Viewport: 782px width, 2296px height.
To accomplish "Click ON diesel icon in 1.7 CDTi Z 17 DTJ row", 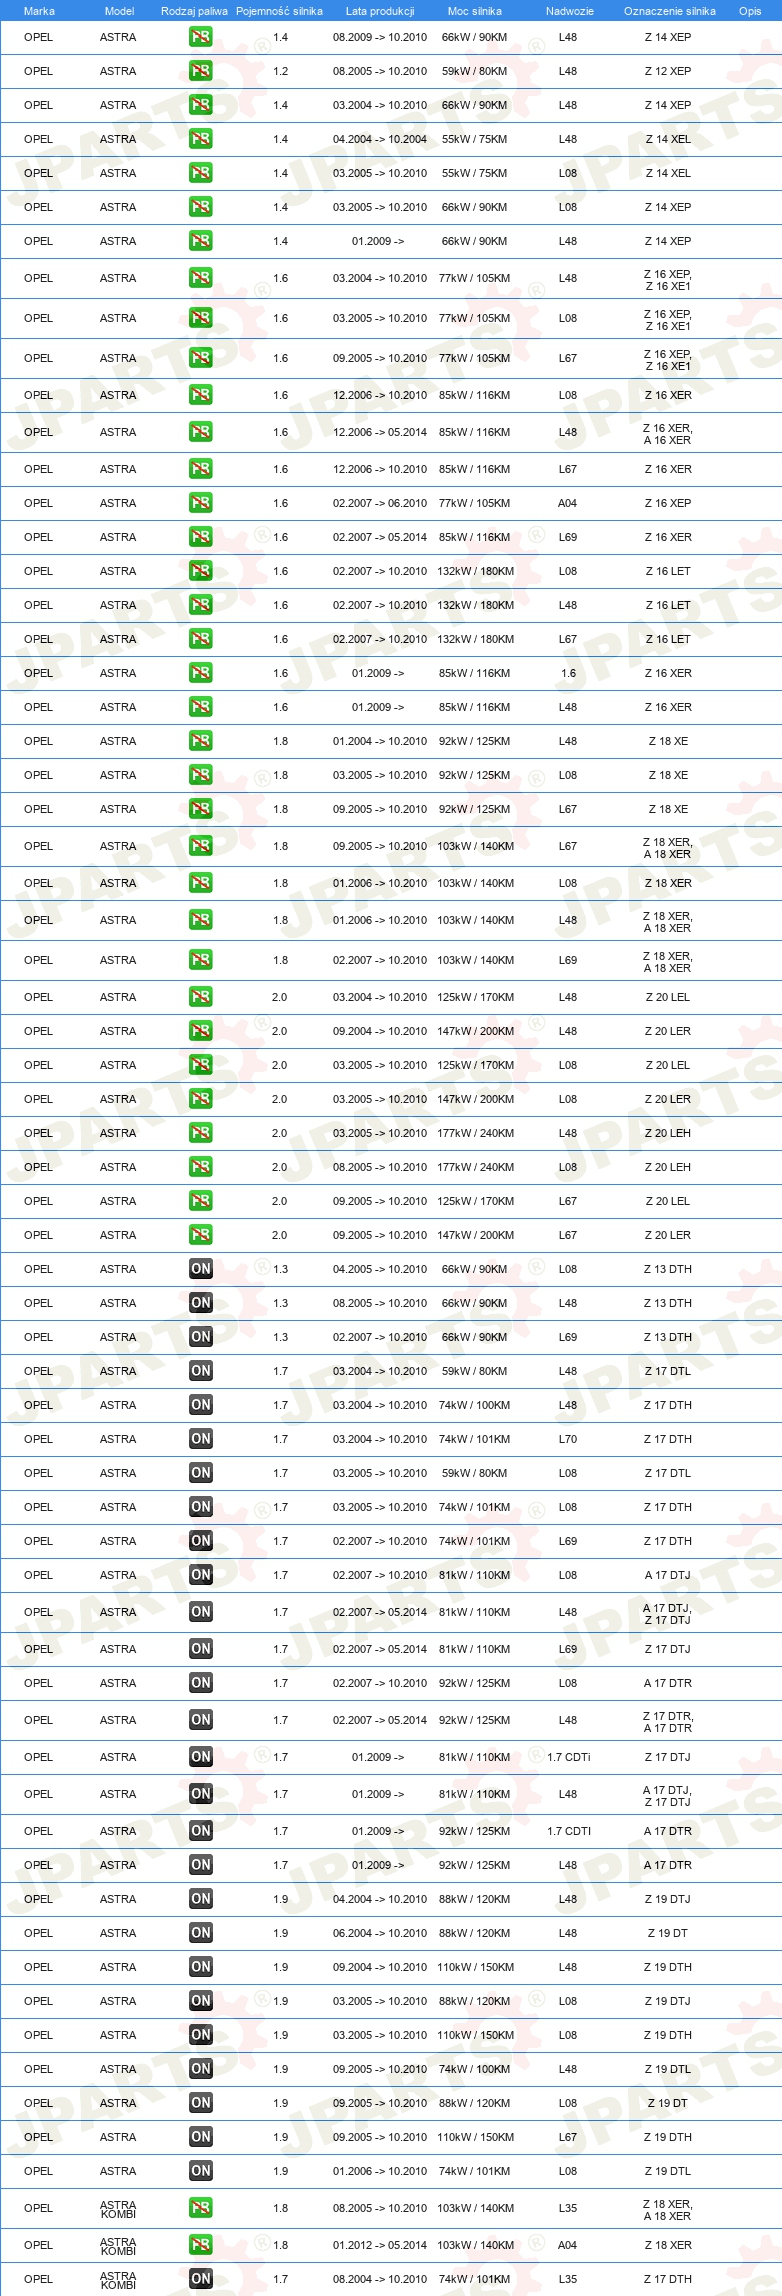I will 200,1757.
